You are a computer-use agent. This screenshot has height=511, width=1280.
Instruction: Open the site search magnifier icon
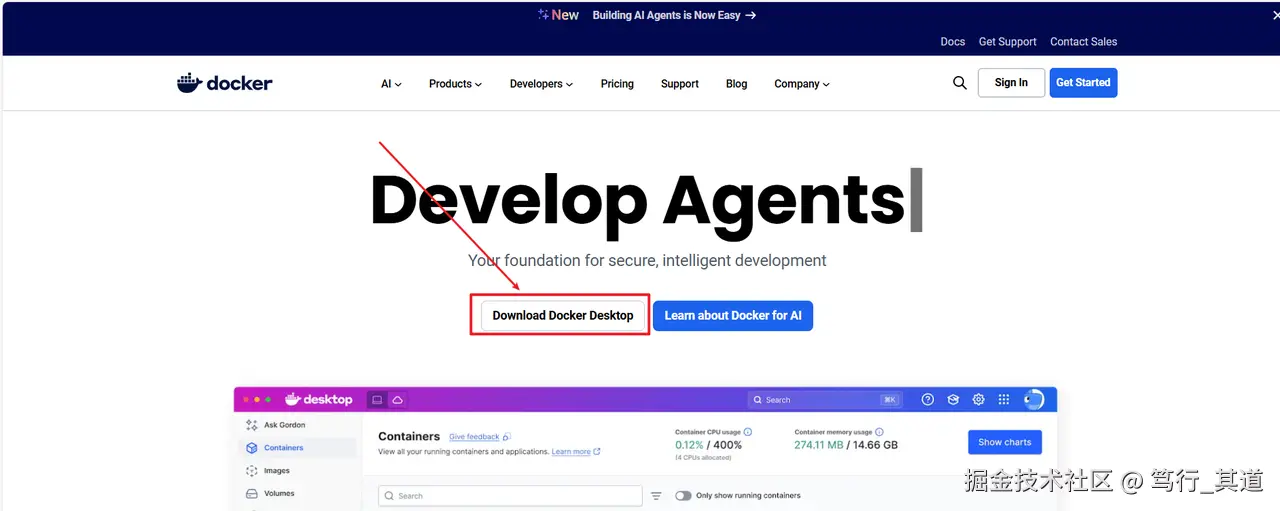point(960,83)
